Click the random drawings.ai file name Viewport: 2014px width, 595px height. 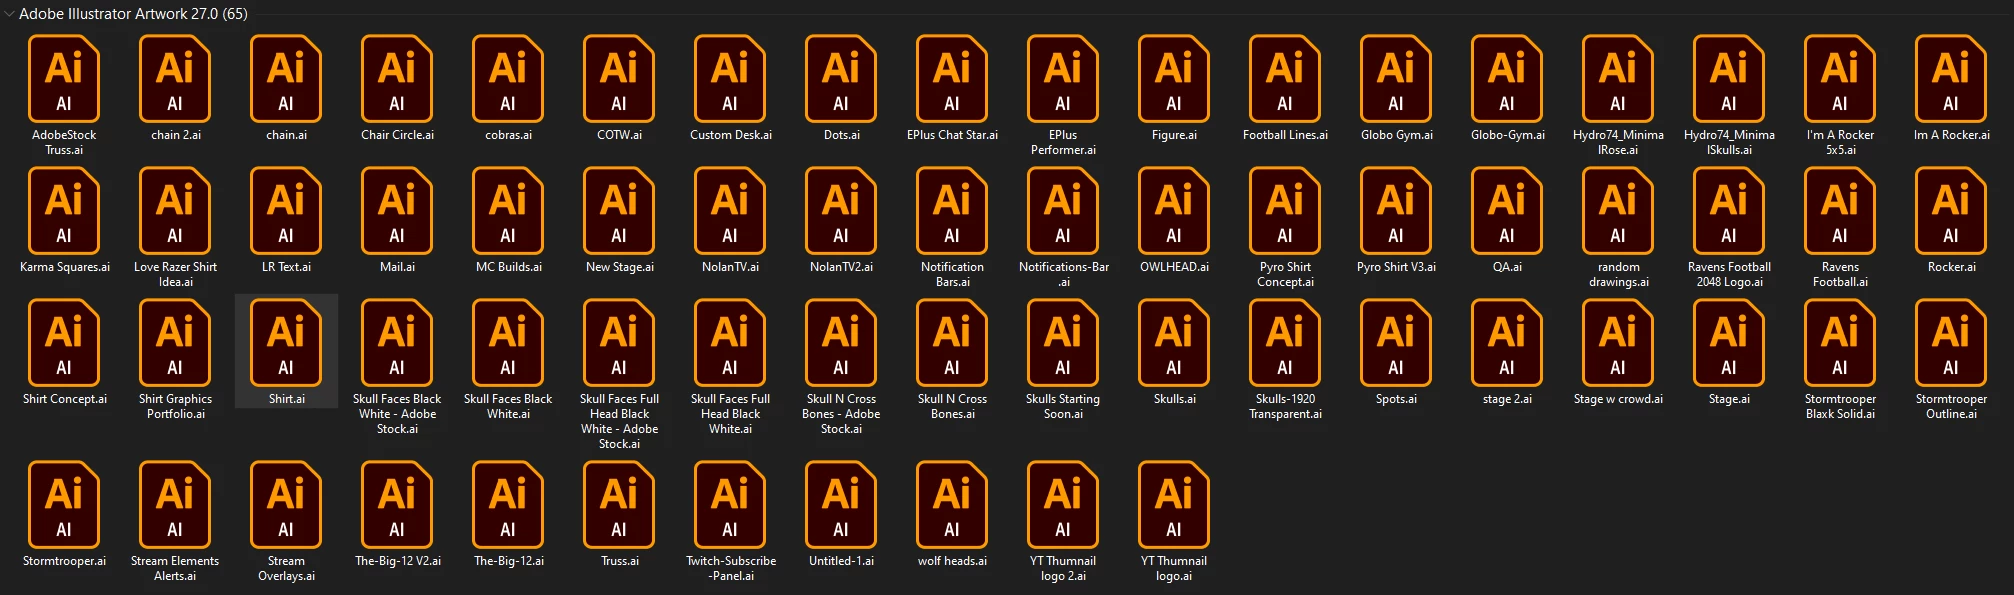click(1618, 274)
